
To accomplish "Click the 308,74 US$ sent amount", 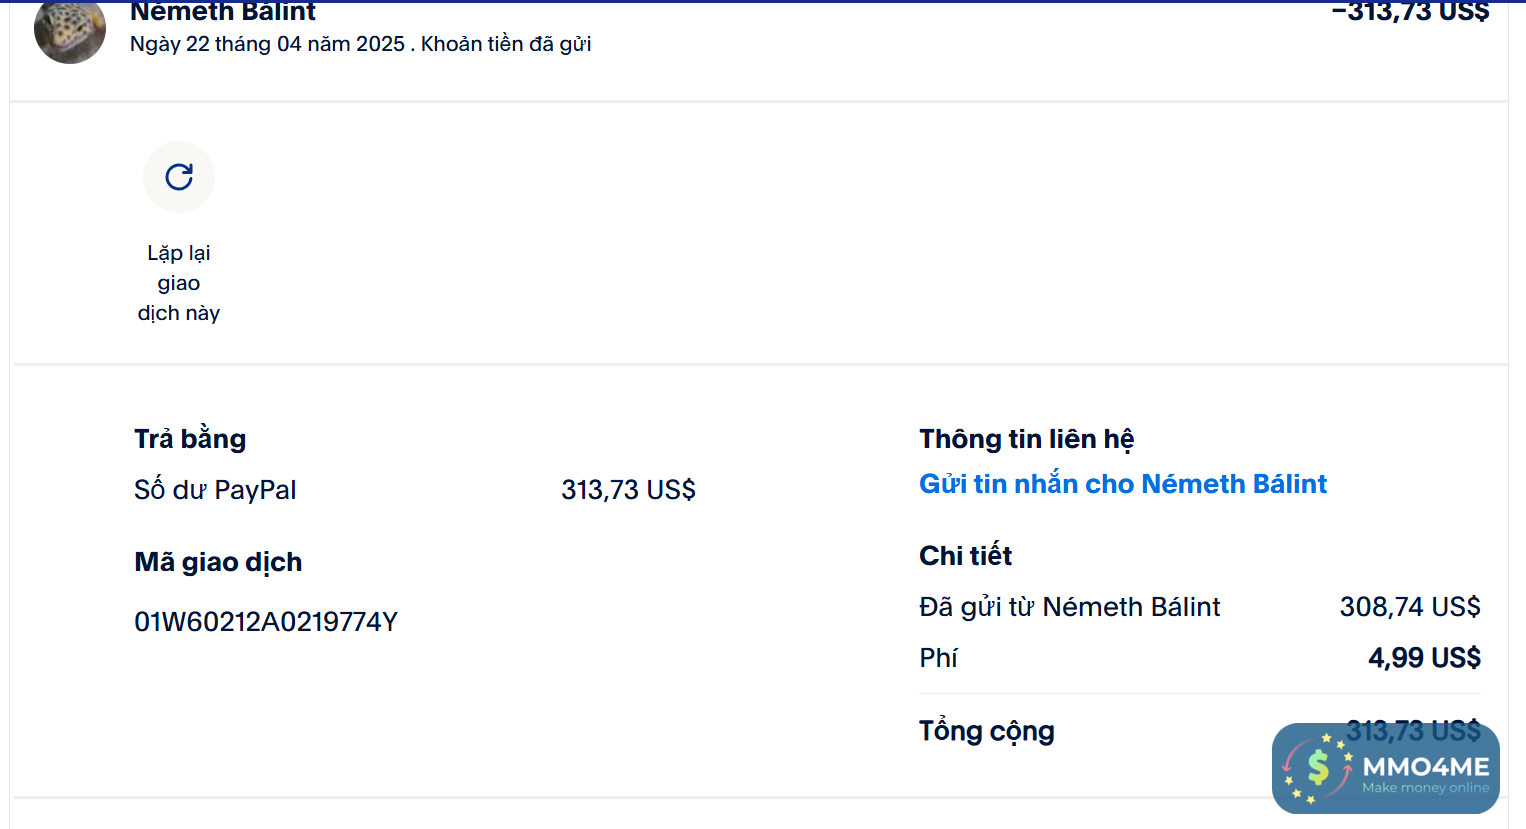I will tap(1409, 607).
